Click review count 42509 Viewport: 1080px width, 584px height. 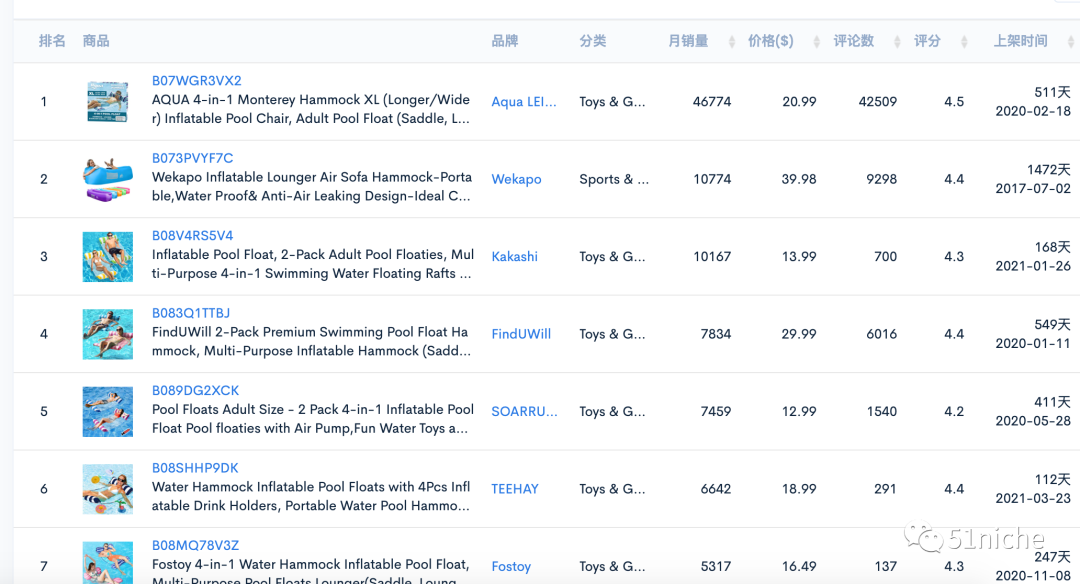tap(878, 102)
